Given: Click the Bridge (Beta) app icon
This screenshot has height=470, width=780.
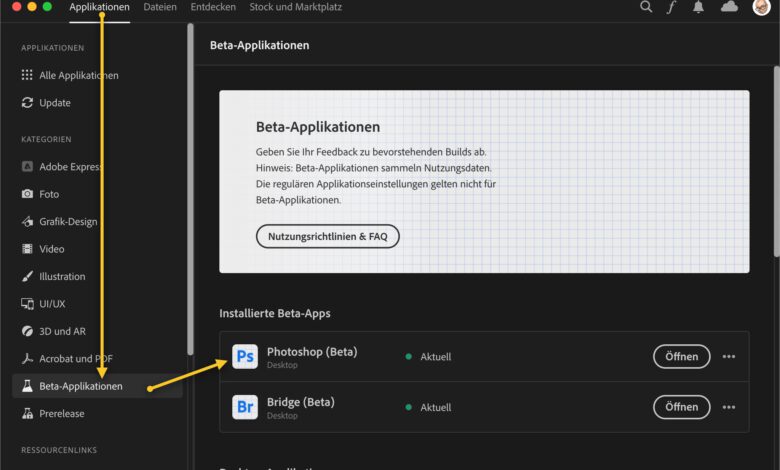Looking at the screenshot, I should tap(245, 407).
